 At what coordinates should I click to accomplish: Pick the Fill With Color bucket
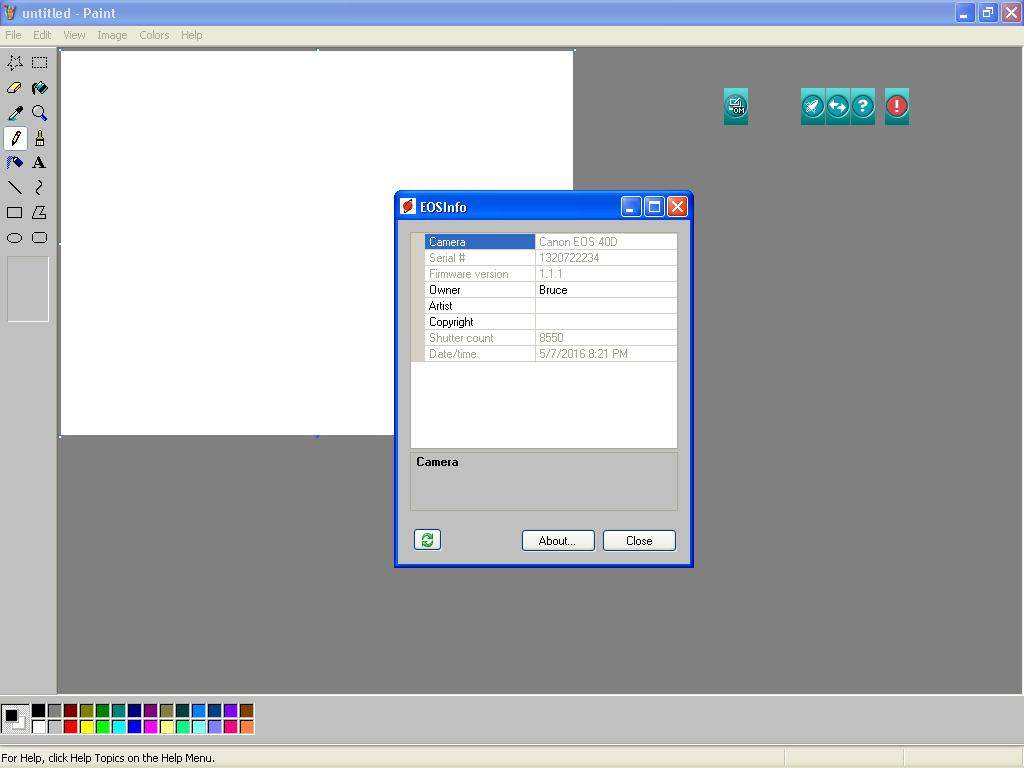coord(40,88)
